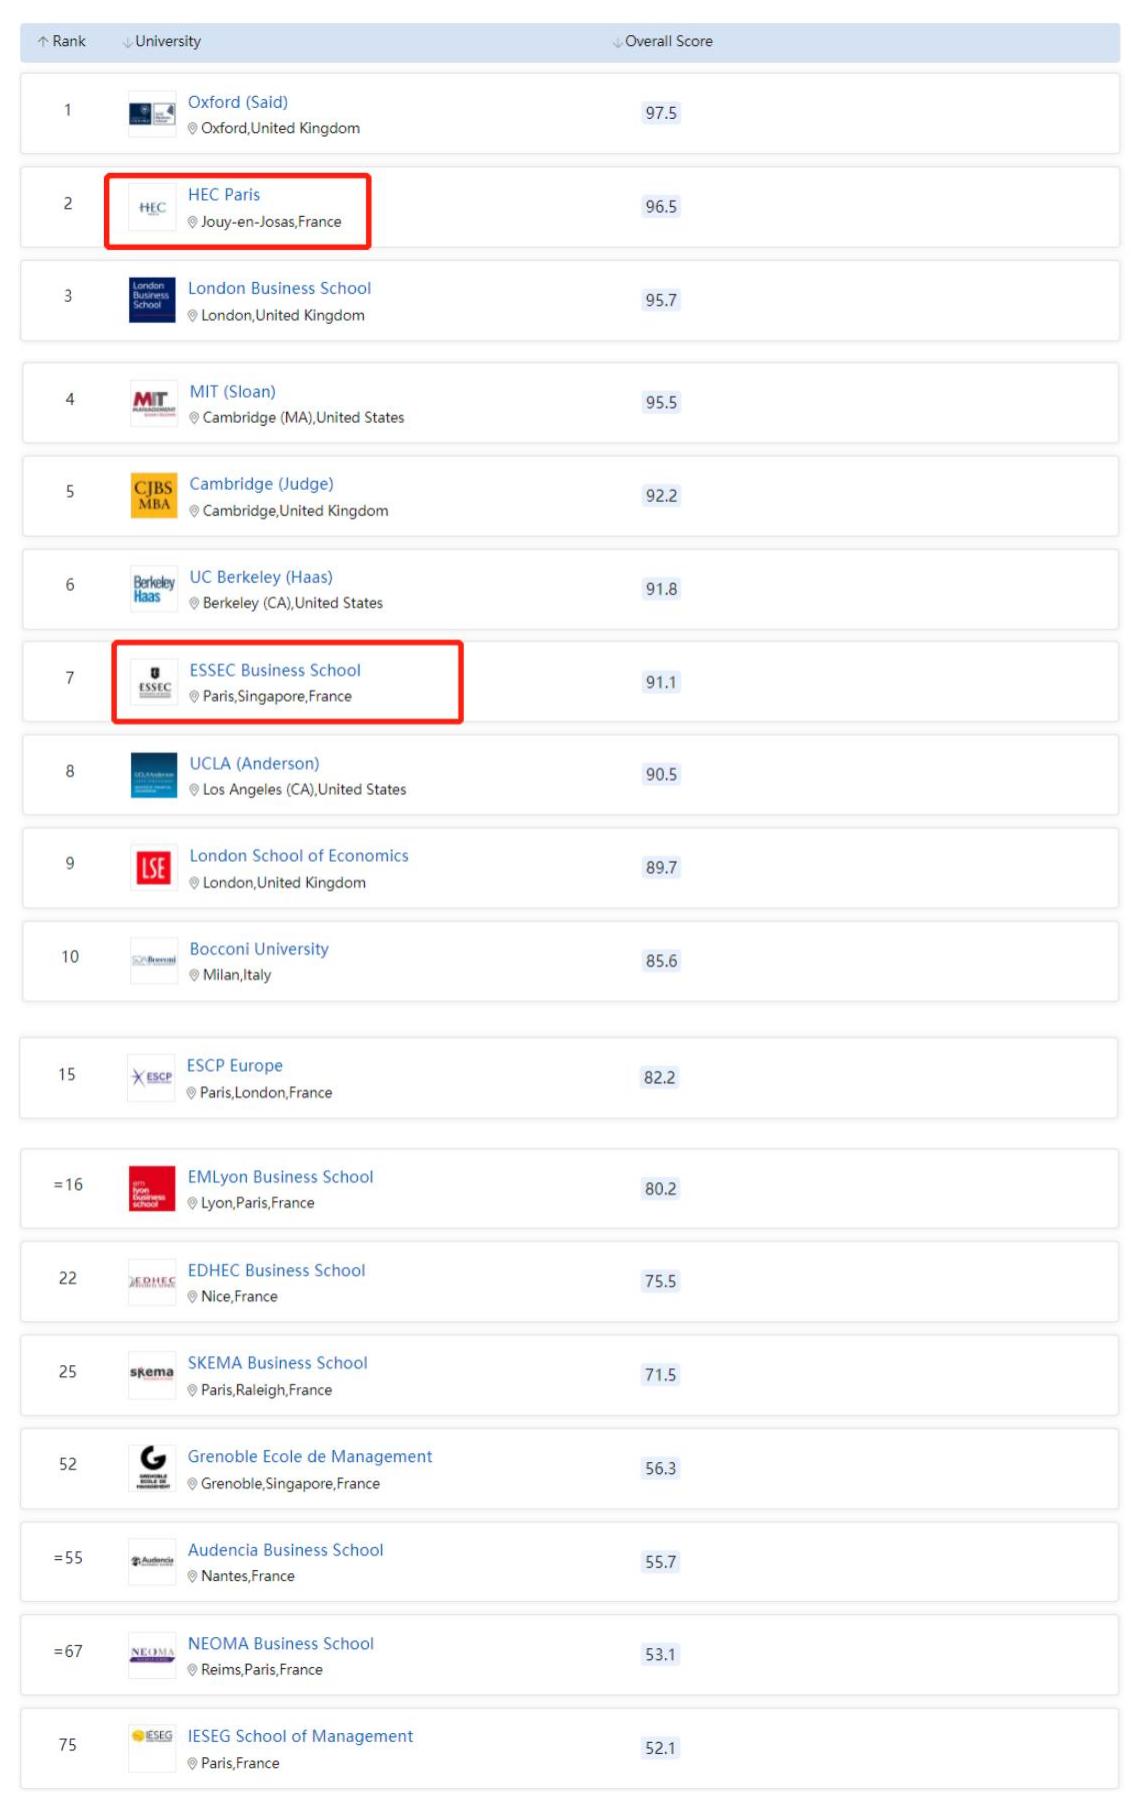Click the NEOMA logo
Screen dimensions: 1146x1807
pos(152,1654)
